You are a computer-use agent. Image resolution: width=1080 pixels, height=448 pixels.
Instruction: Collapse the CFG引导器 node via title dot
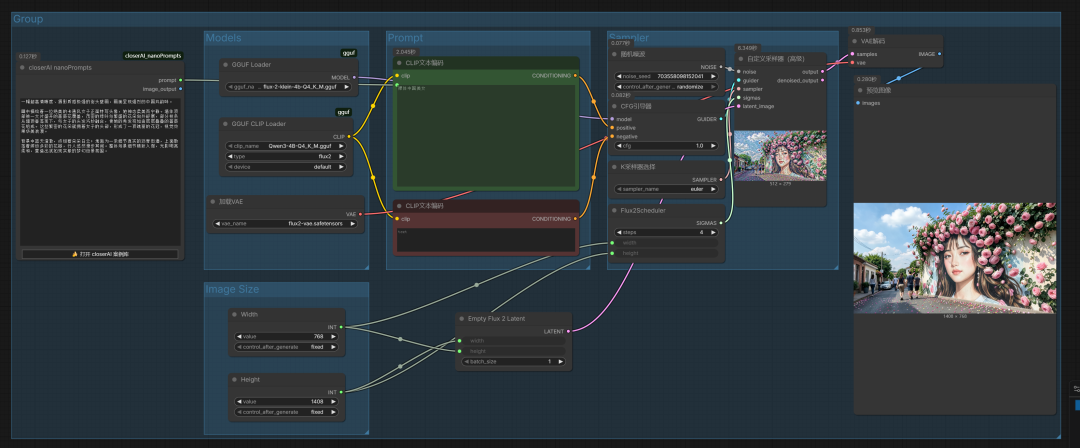point(614,107)
